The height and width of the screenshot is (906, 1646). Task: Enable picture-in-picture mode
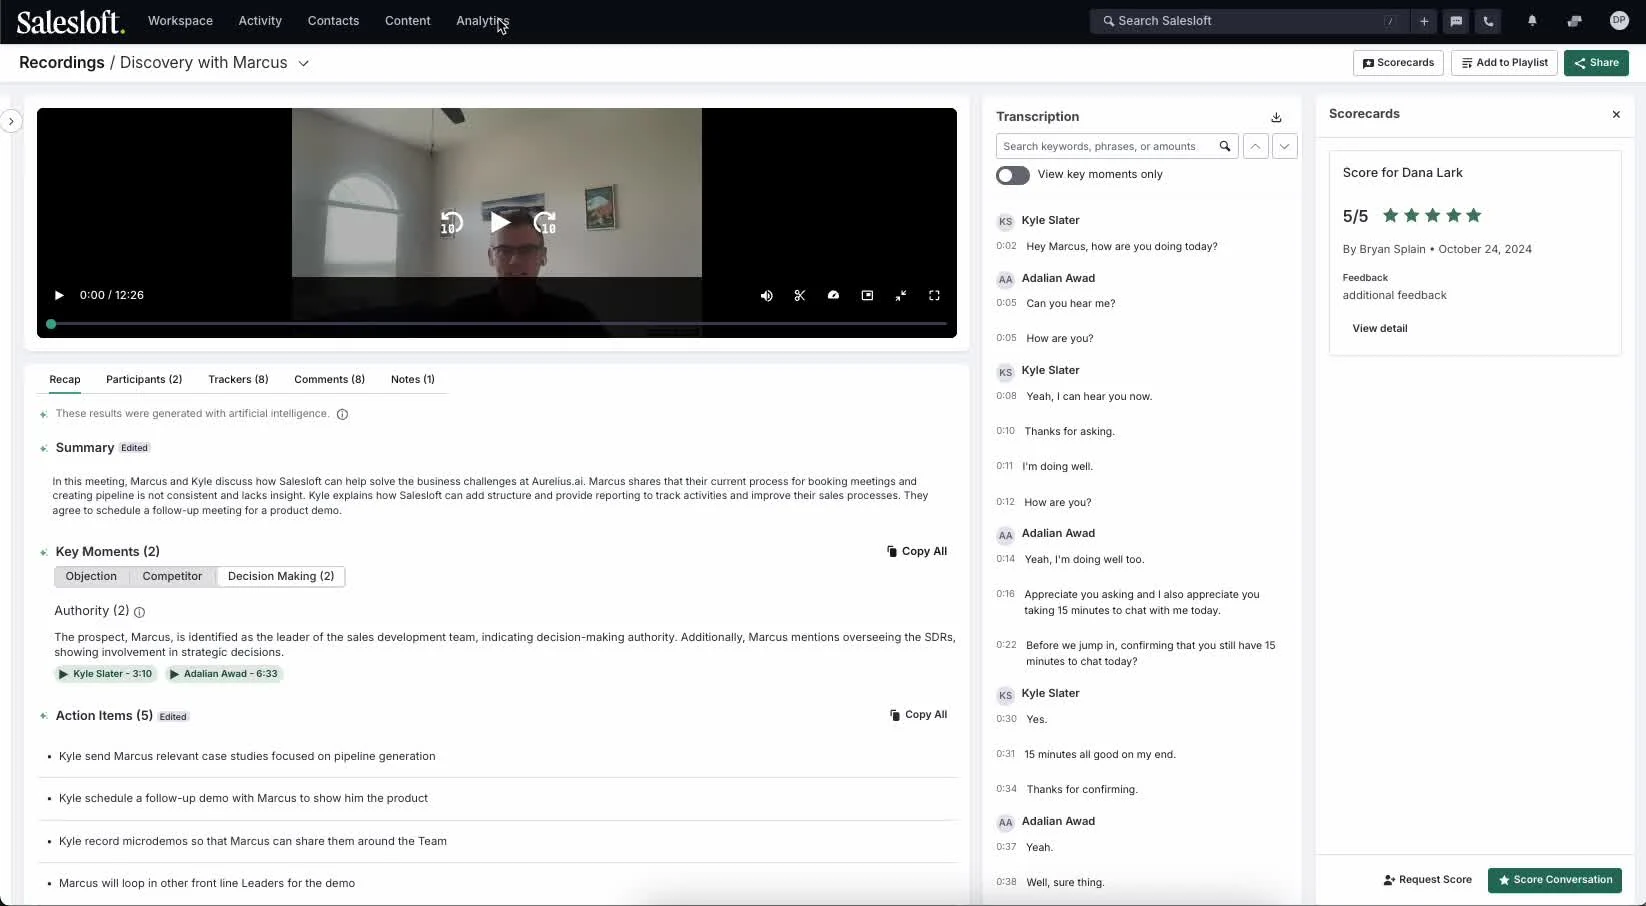click(x=867, y=295)
